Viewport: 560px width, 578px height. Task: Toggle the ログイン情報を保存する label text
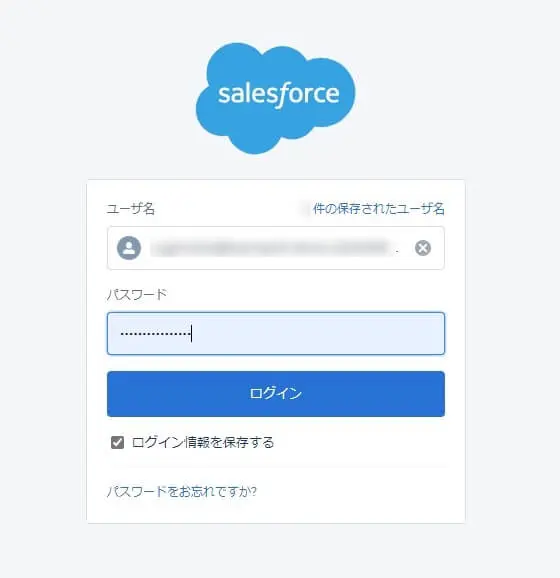pyautogui.click(x=203, y=442)
